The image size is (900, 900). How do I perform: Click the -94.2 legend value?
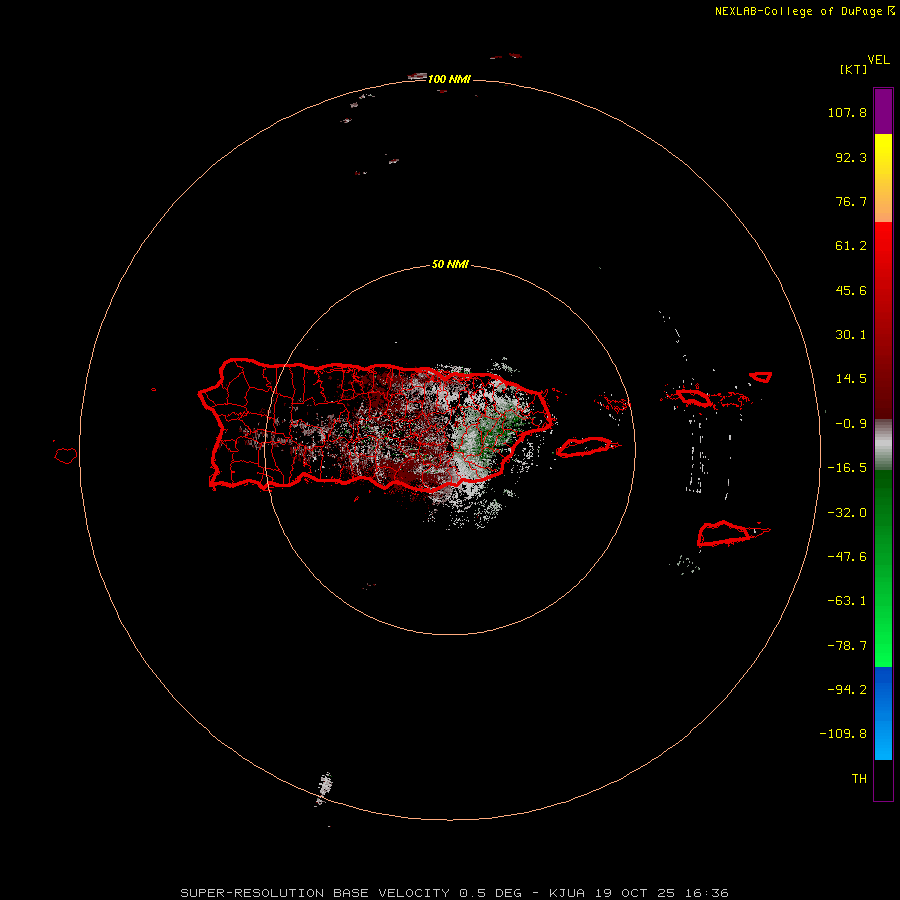pyautogui.click(x=847, y=690)
